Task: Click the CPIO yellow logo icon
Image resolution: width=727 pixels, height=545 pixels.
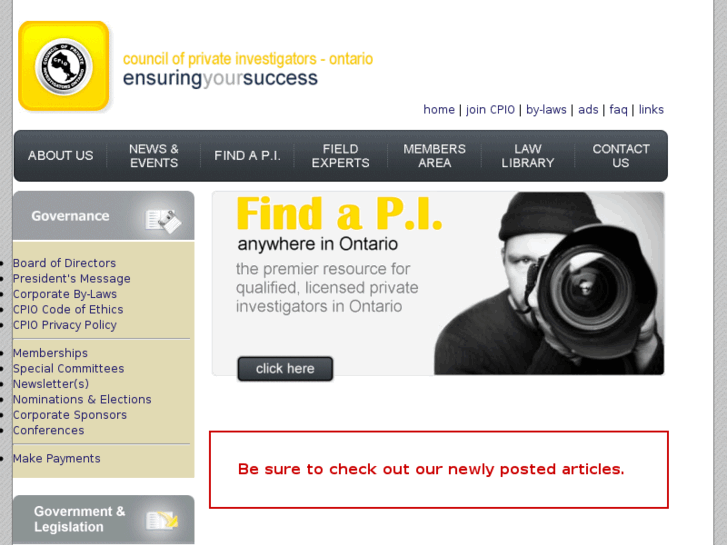Action: [x=64, y=66]
